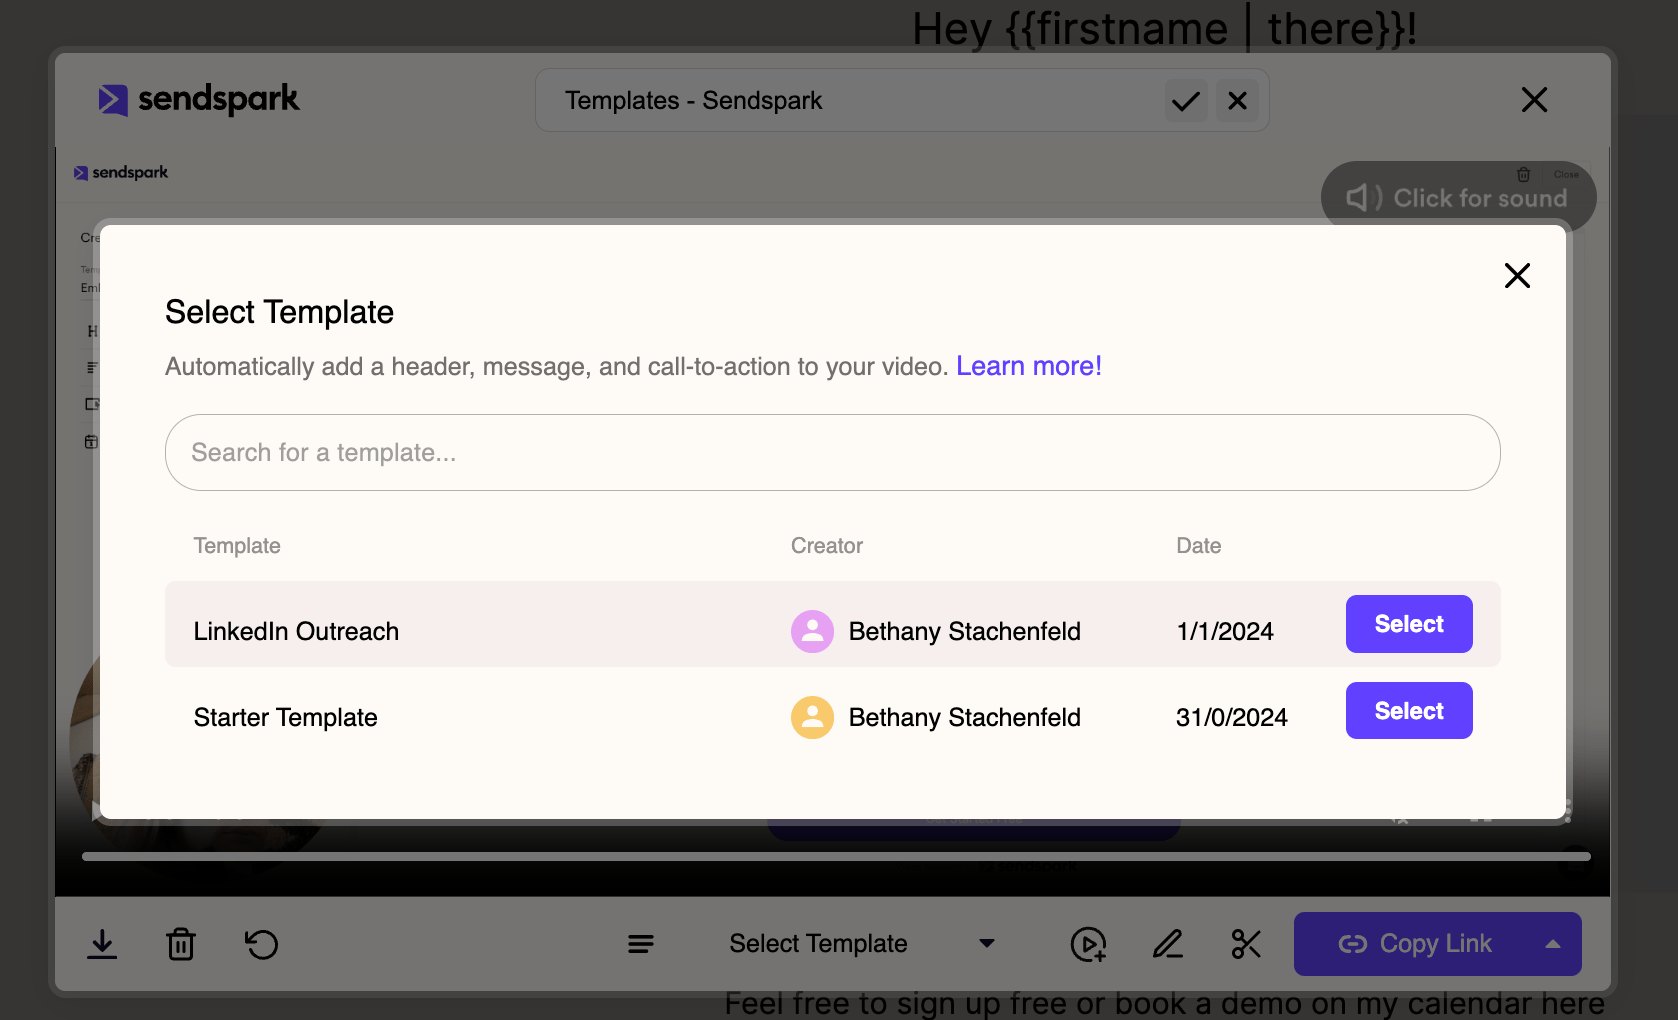Viewport: 1678px width, 1020px height.
Task: Click Bethany Stachenfeld in LinkedIn Outreach row
Action: pyautogui.click(x=965, y=631)
